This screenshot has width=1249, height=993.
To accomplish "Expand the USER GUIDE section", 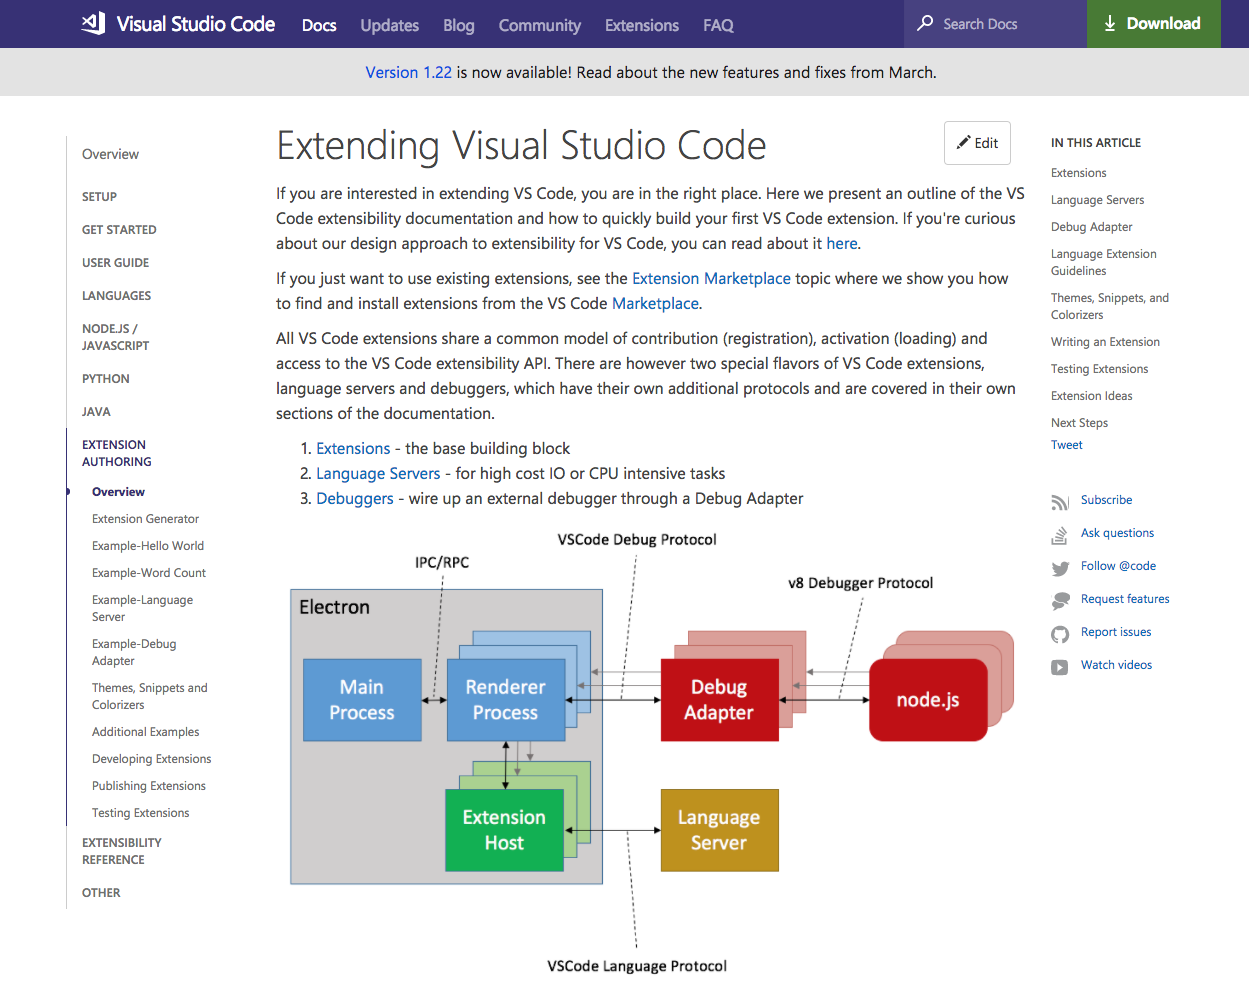I will [x=115, y=263].
